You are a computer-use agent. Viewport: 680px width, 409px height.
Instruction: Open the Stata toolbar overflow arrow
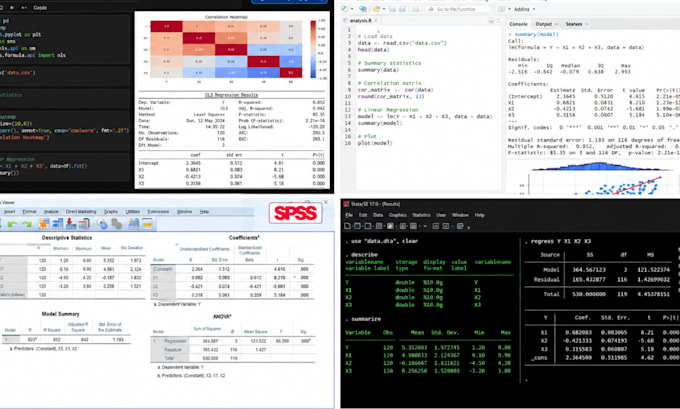tap(468, 227)
